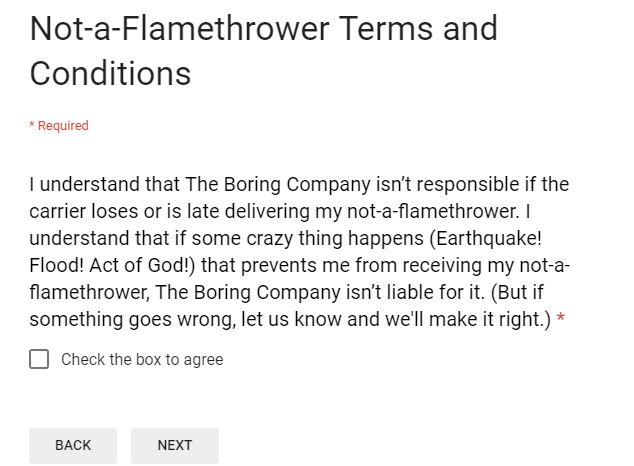This screenshot has height=466, width=634.
Task: Click the word 'flamethrower,' starting the fifth line
Action: pyautogui.click(x=89, y=292)
